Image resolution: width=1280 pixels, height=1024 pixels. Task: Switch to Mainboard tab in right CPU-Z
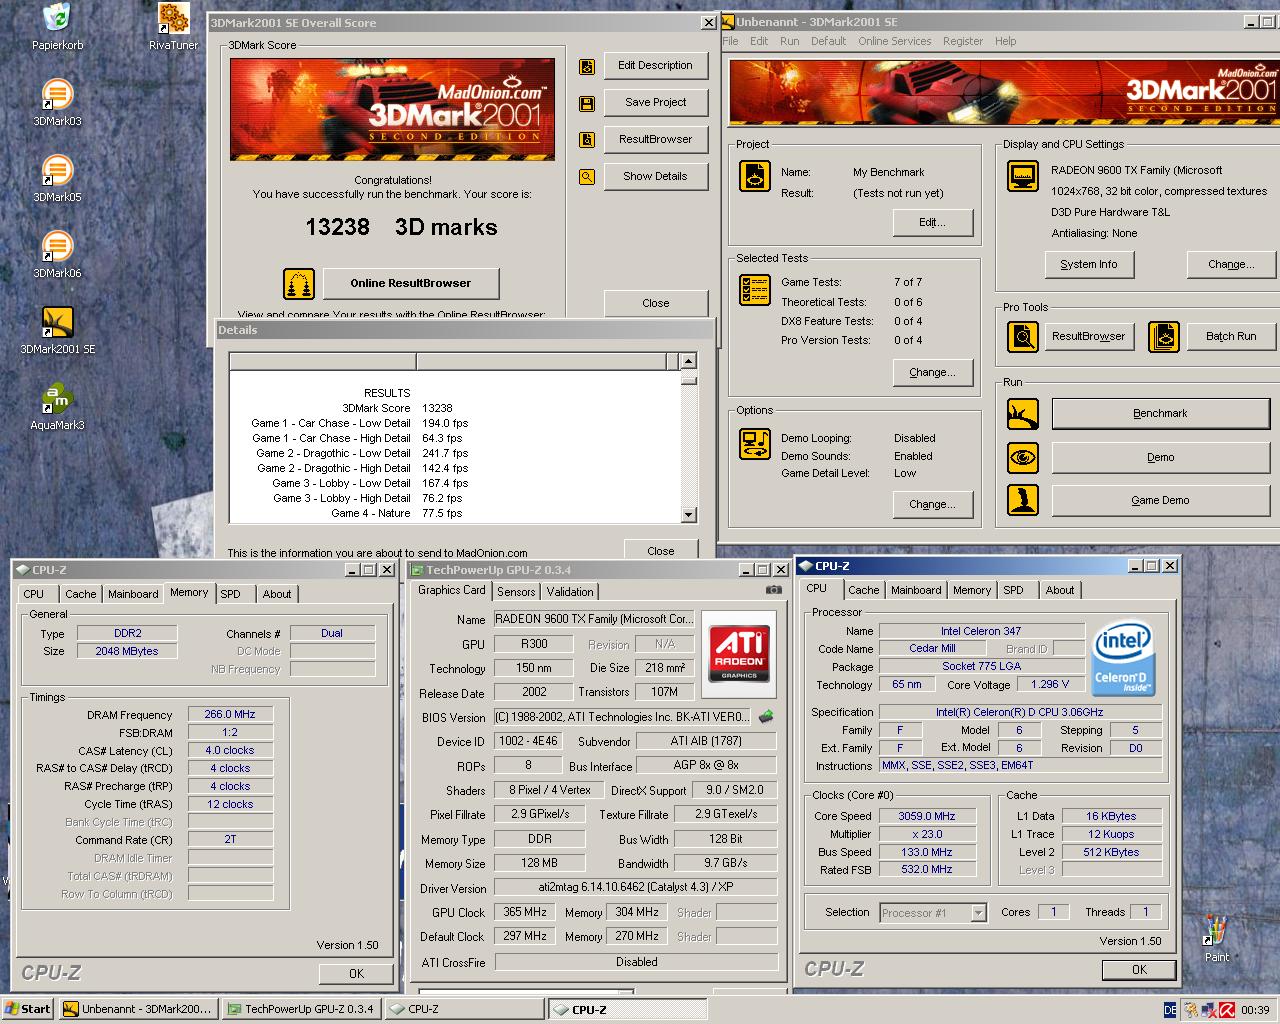[916, 590]
